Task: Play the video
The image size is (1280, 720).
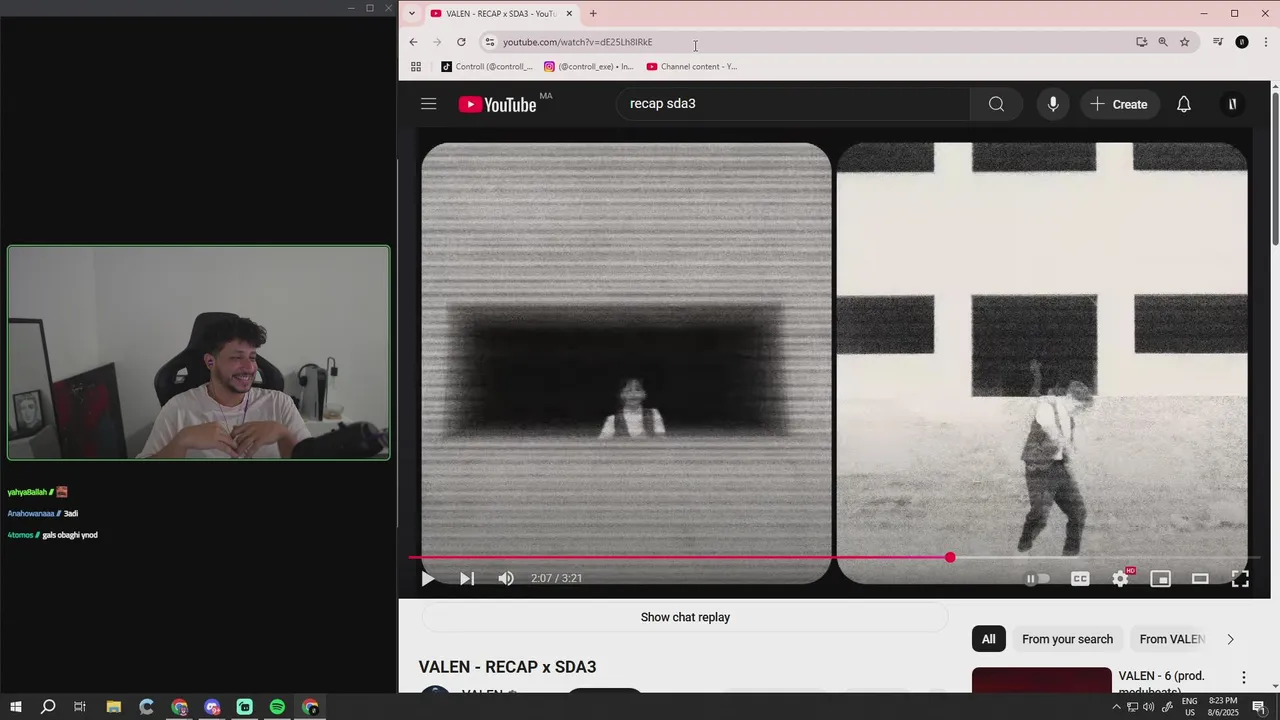Action: click(428, 578)
